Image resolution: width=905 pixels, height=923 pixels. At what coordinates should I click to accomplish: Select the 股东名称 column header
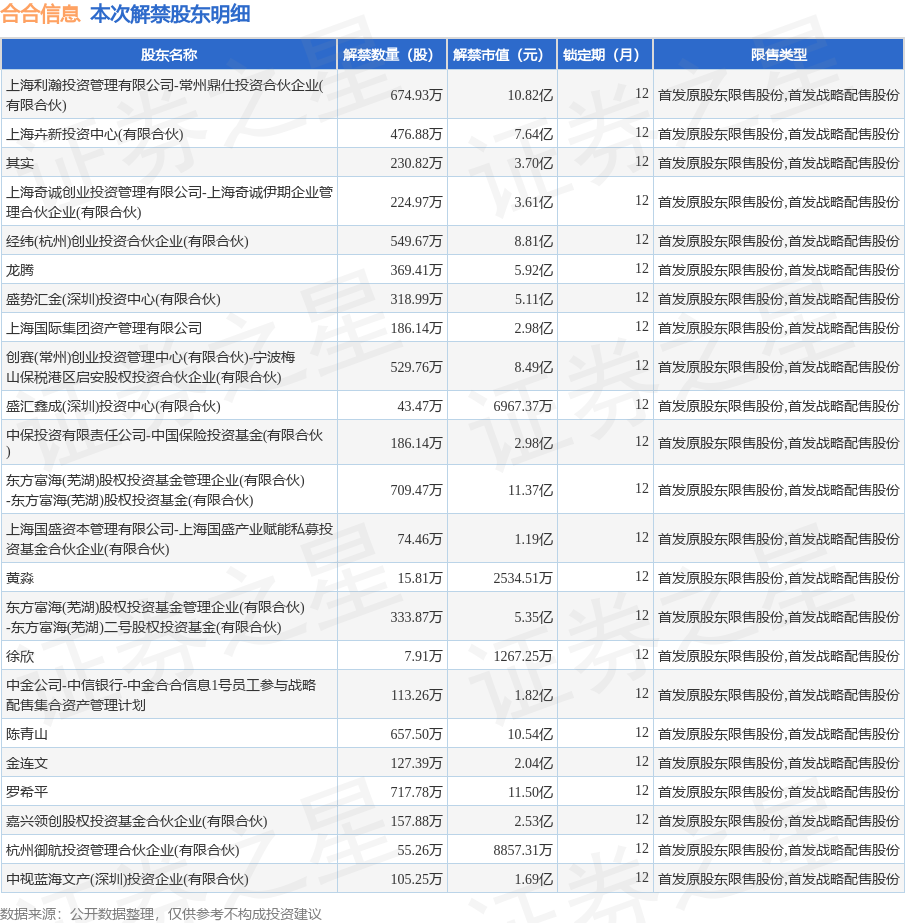169,55
